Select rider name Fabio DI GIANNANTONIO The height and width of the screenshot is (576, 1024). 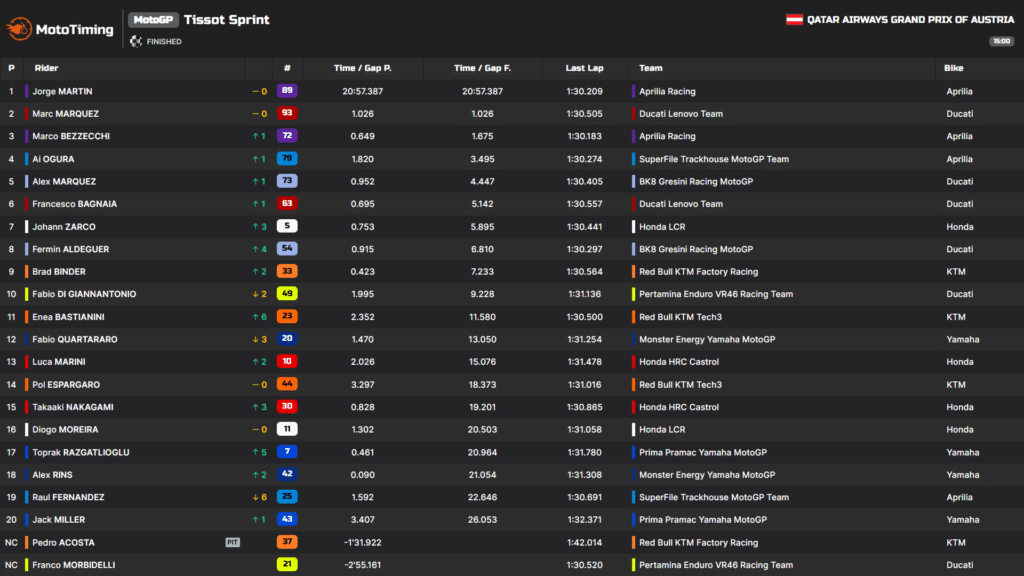click(x=84, y=294)
